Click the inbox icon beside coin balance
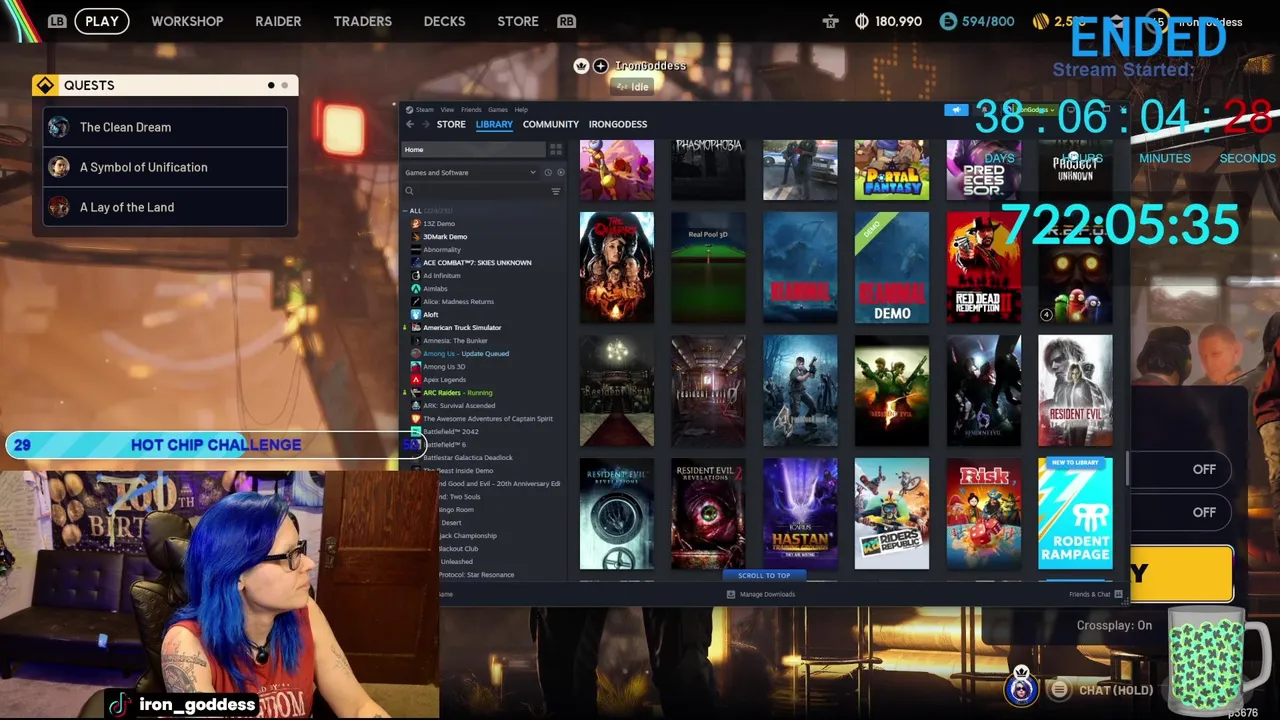1280x720 pixels. [x=830, y=21]
